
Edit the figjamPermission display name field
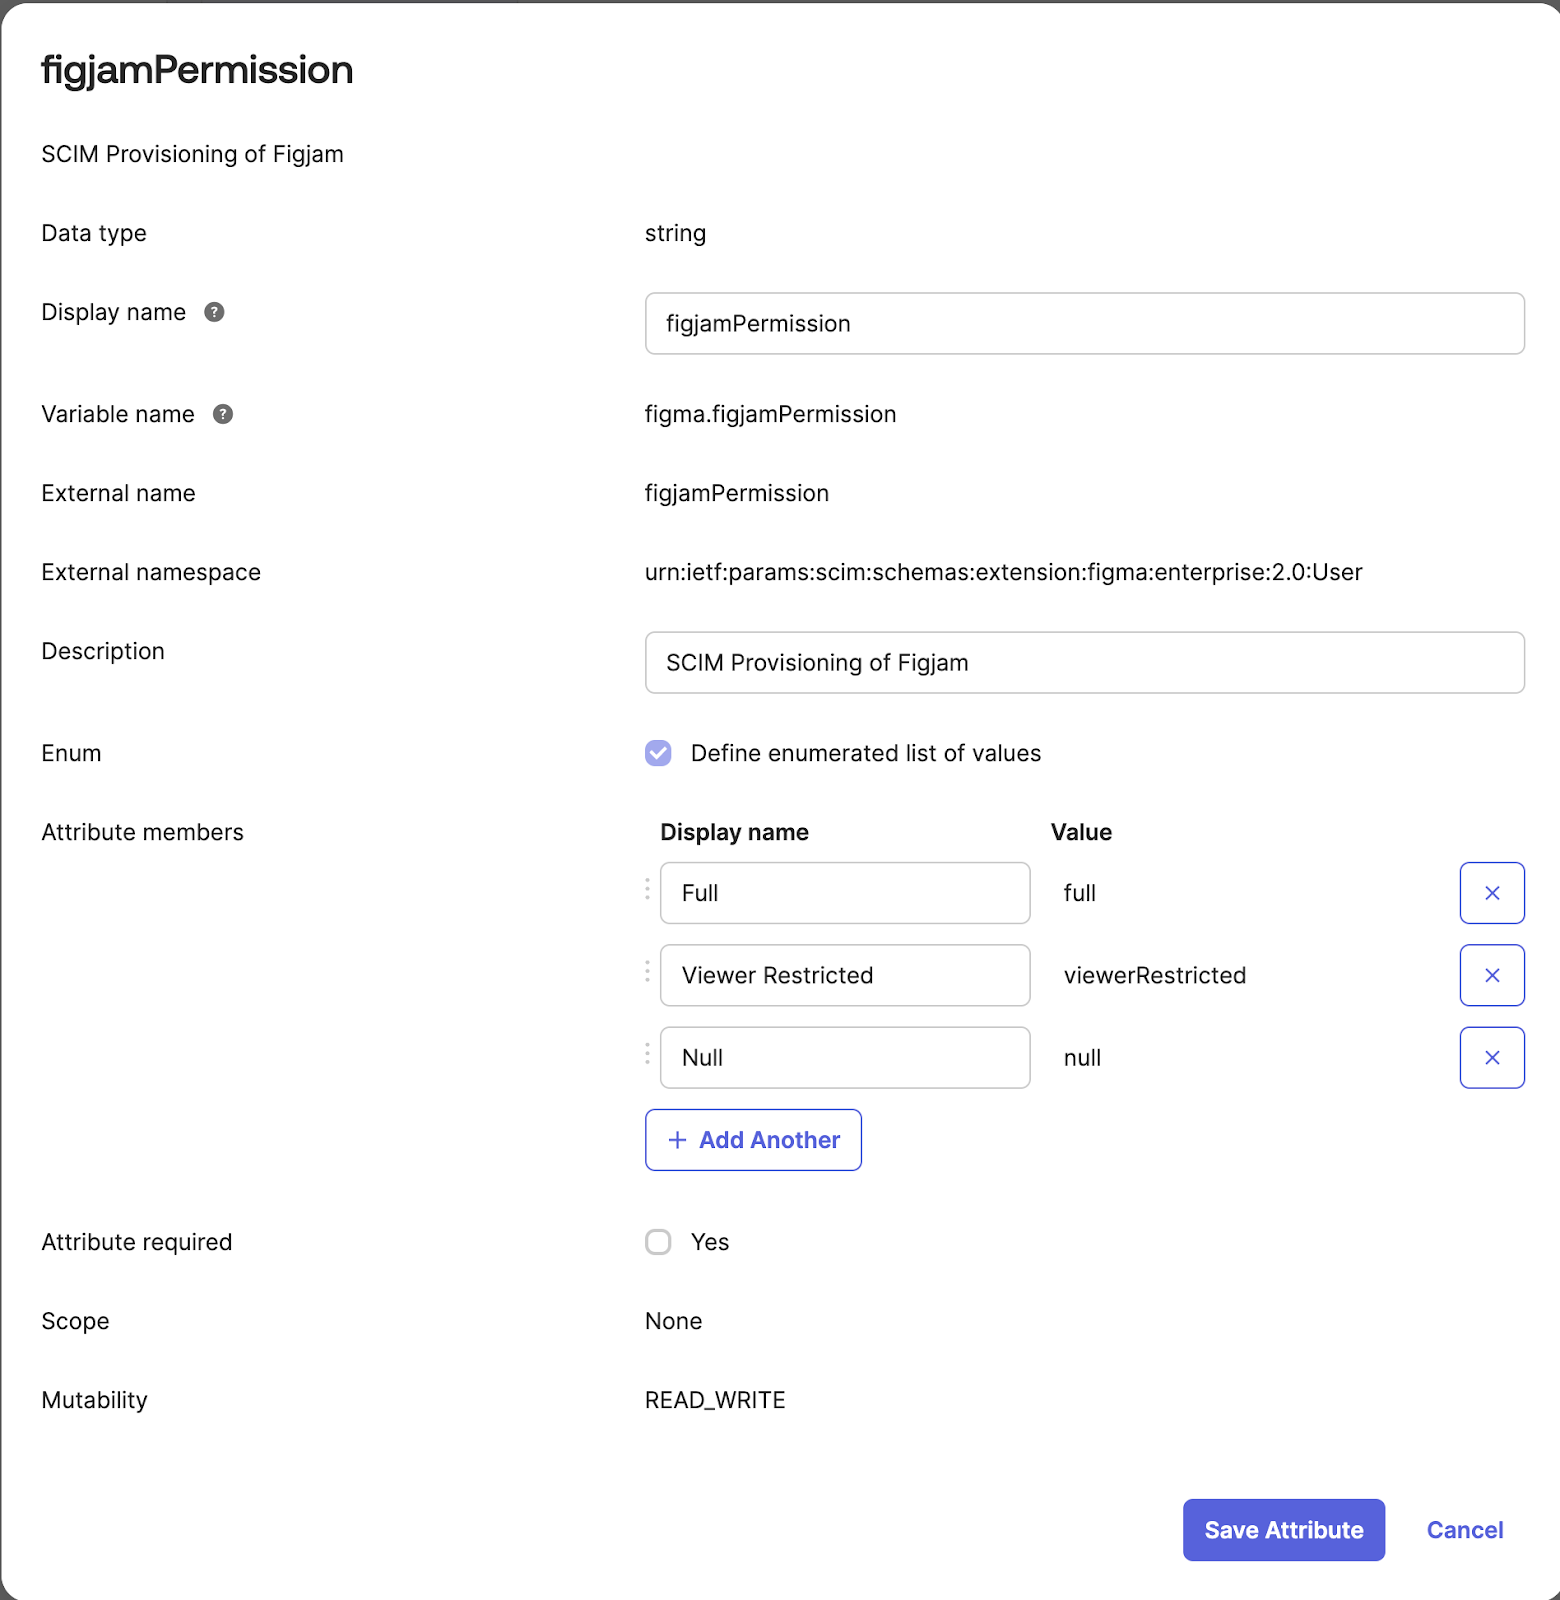pyautogui.click(x=1084, y=323)
